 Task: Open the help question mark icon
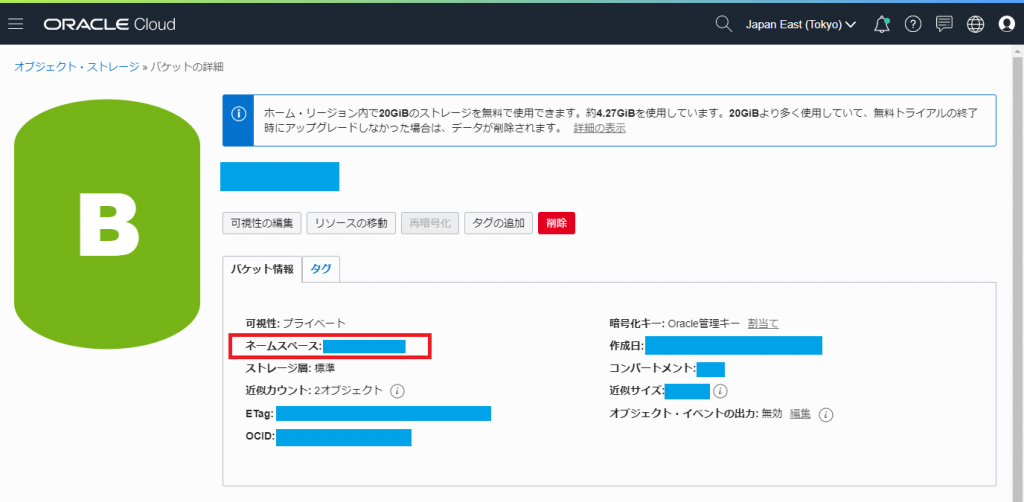(912, 24)
